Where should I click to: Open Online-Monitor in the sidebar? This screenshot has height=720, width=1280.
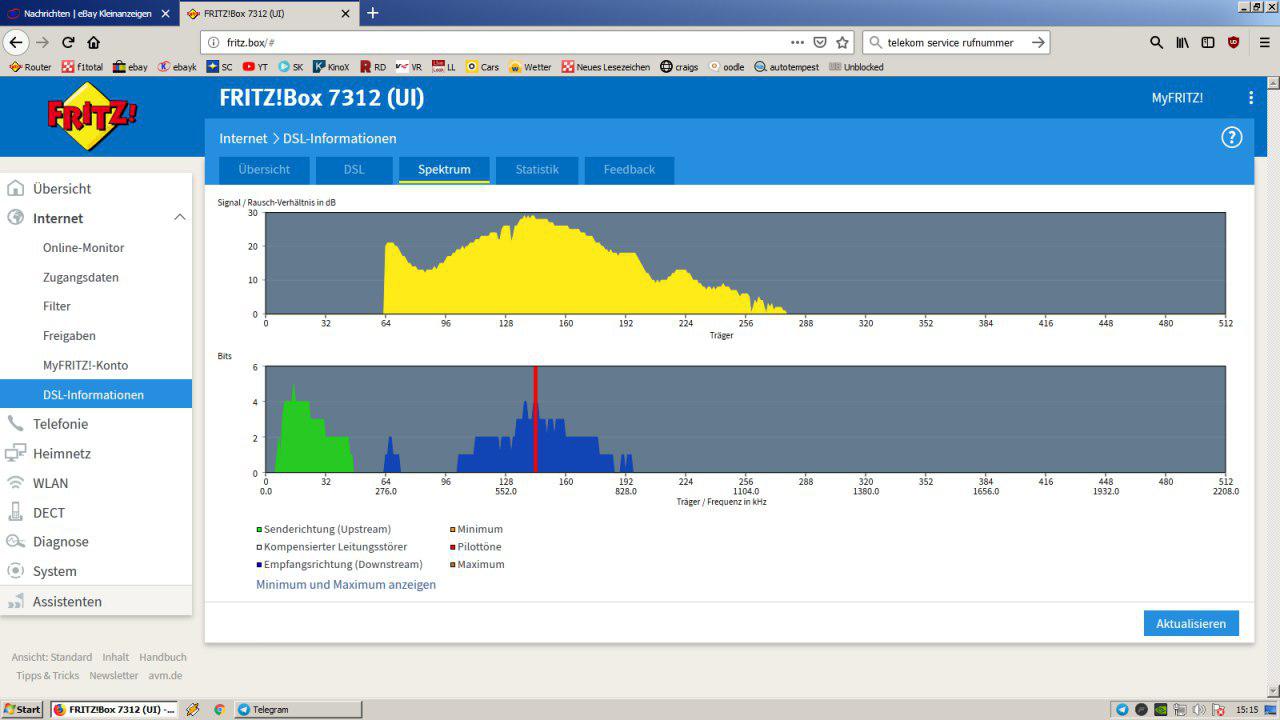[84, 247]
